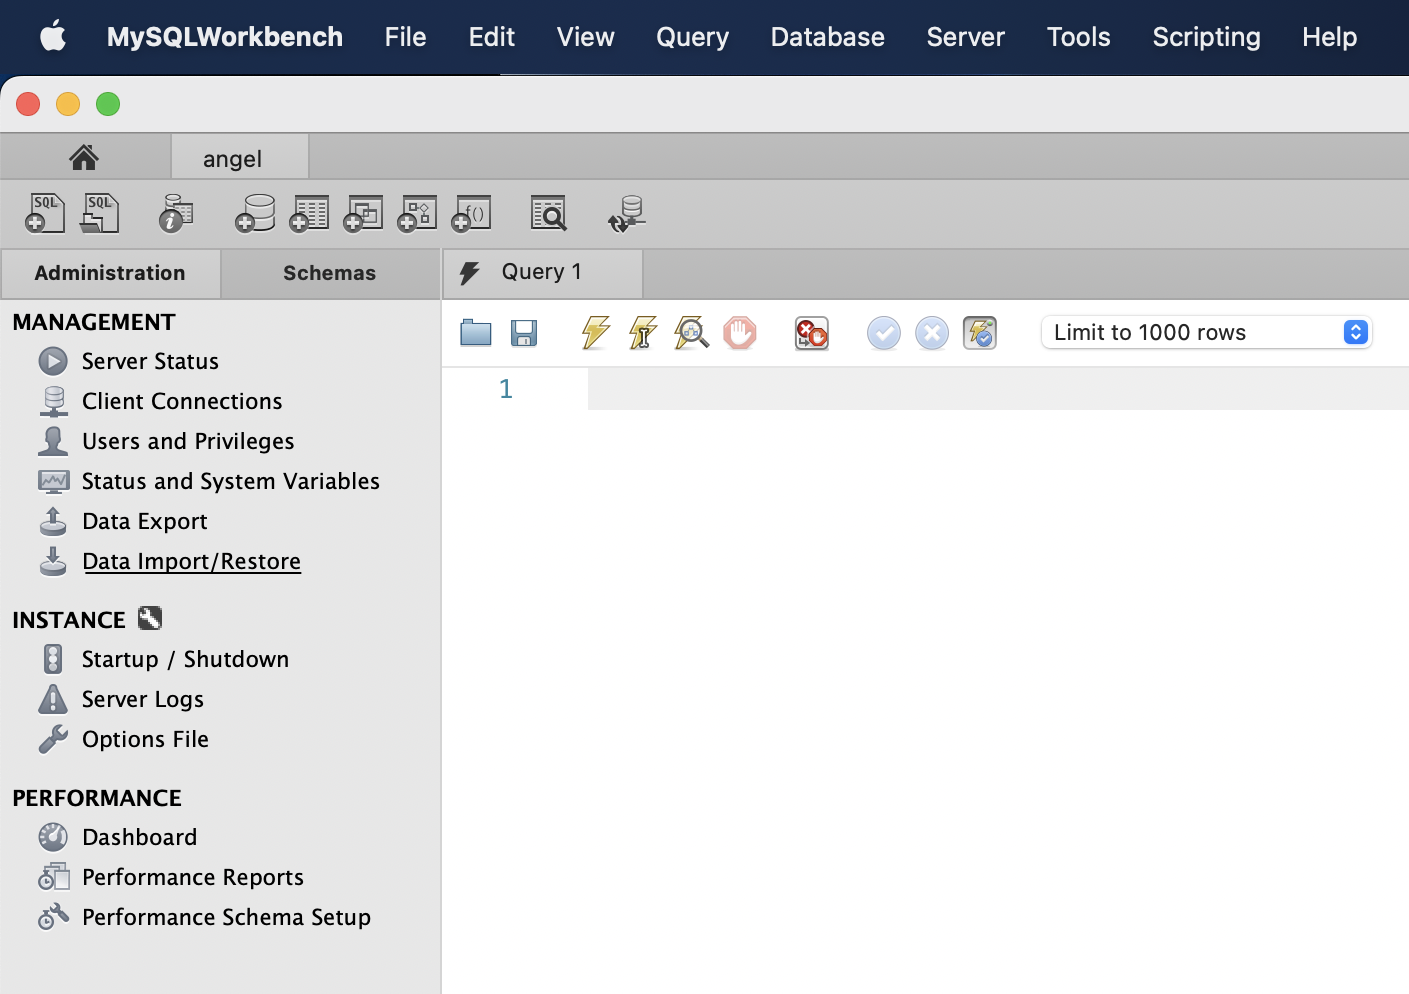The width and height of the screenshot is (1409, 994).
Task: Create a new stored procedure icon
Action: point(417,213)
